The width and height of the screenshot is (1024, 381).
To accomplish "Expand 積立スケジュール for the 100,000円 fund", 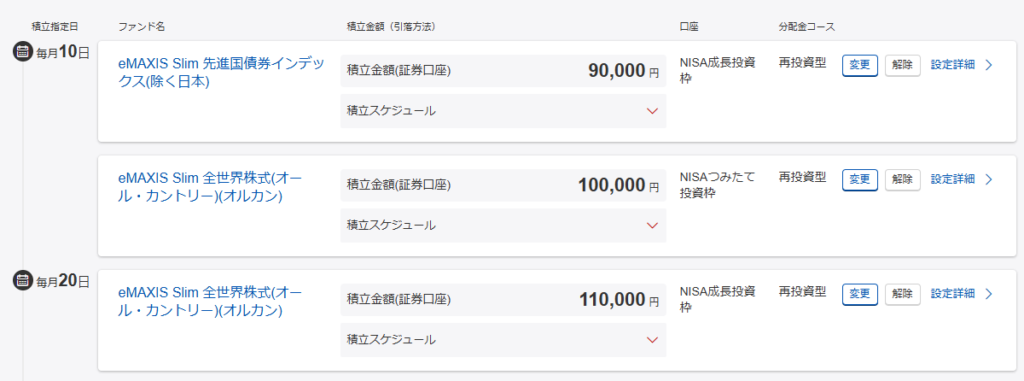I will pos(504,225).
